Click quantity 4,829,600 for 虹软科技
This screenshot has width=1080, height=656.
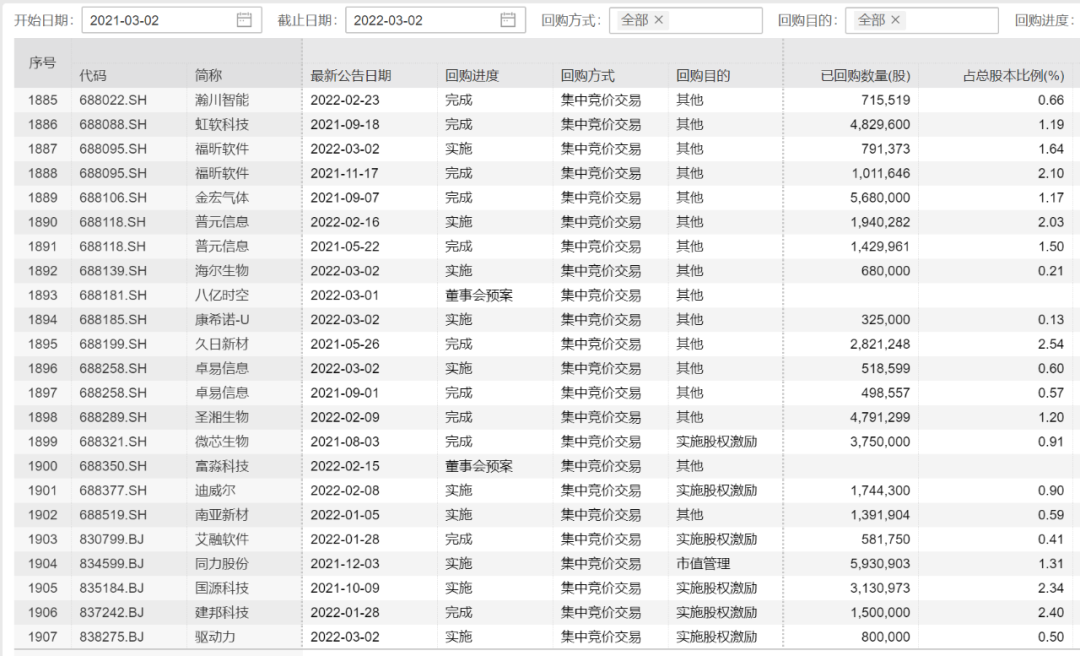pyautogui.click(x=880, y=125)
